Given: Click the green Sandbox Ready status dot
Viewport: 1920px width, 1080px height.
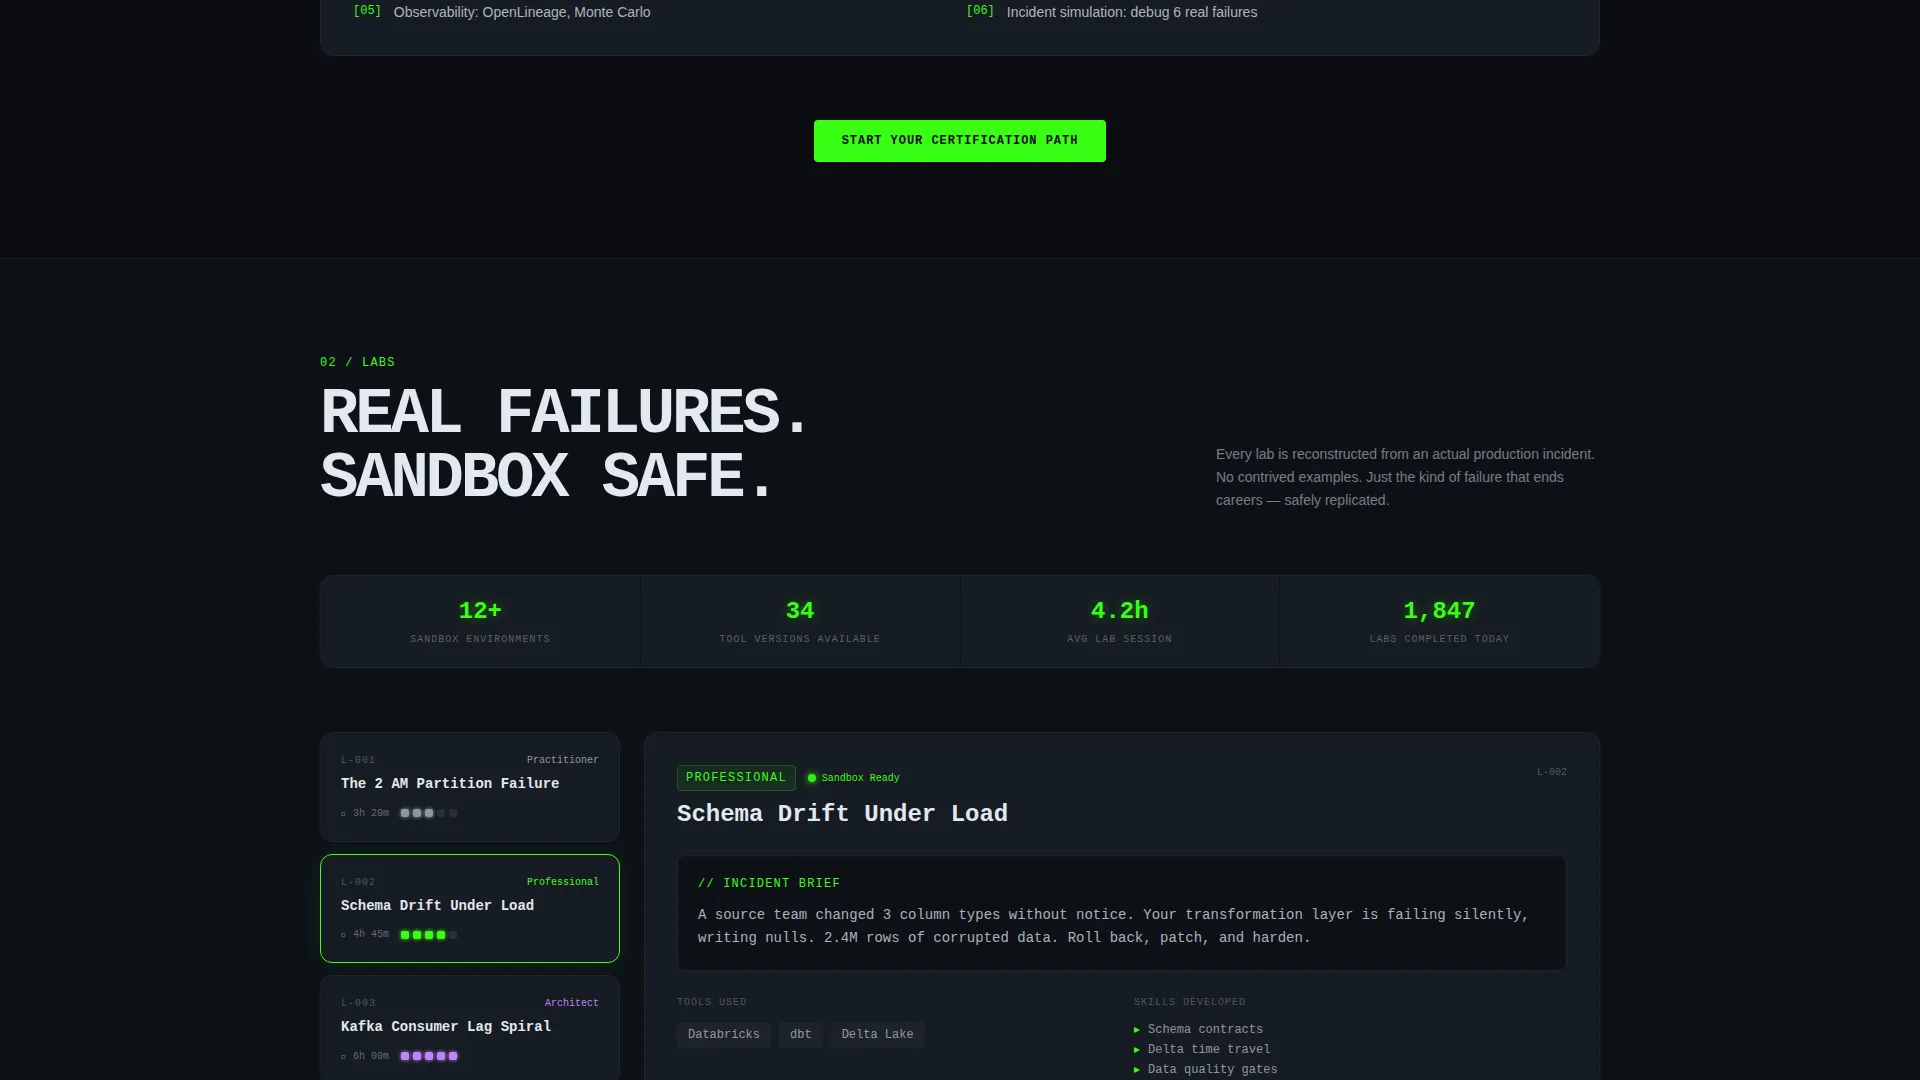Looking at the screenshot, I should coord(812,778).
